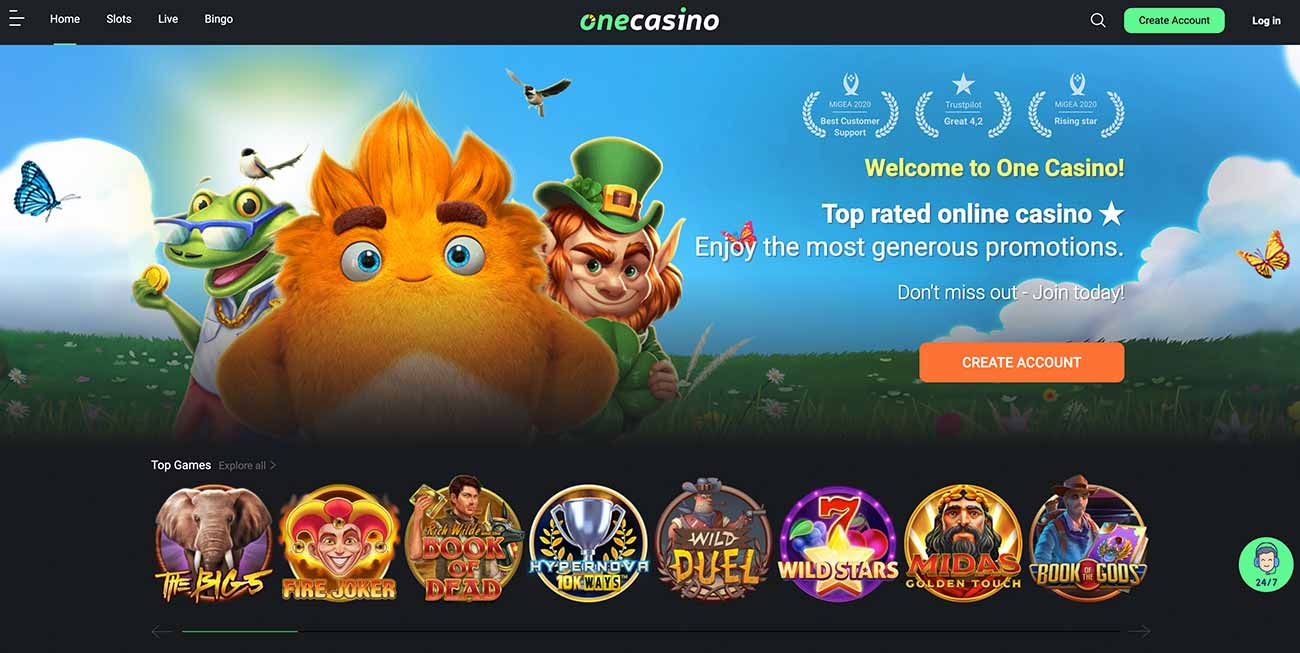Click the search magnifier icon

(x=1098, y=20)
